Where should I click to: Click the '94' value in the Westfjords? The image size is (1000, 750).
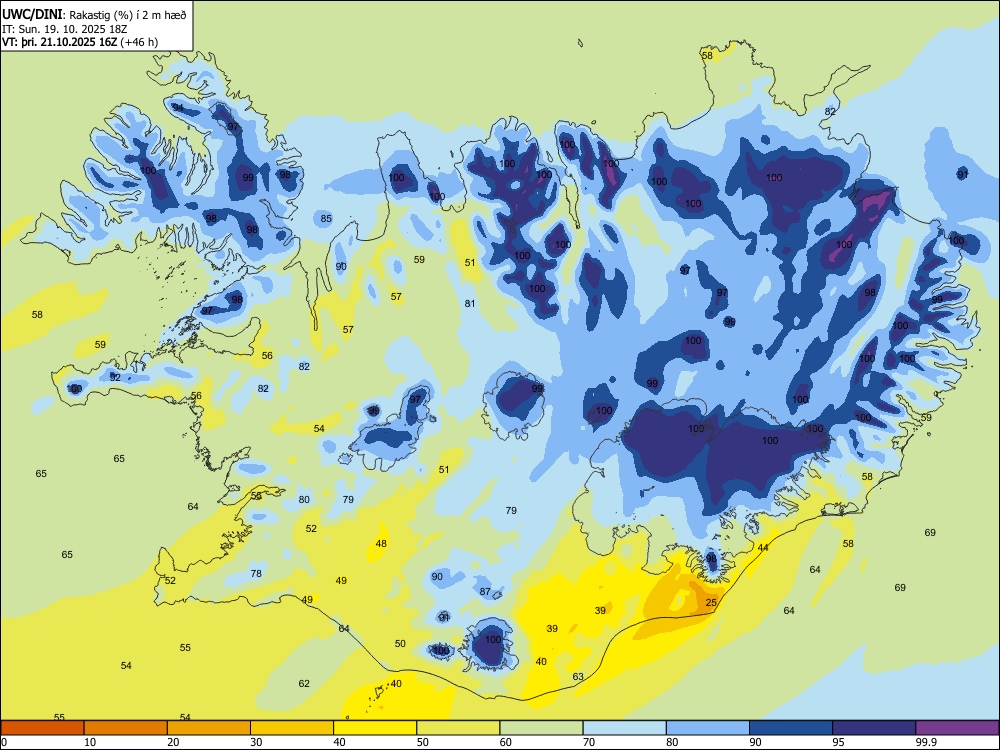178,108
